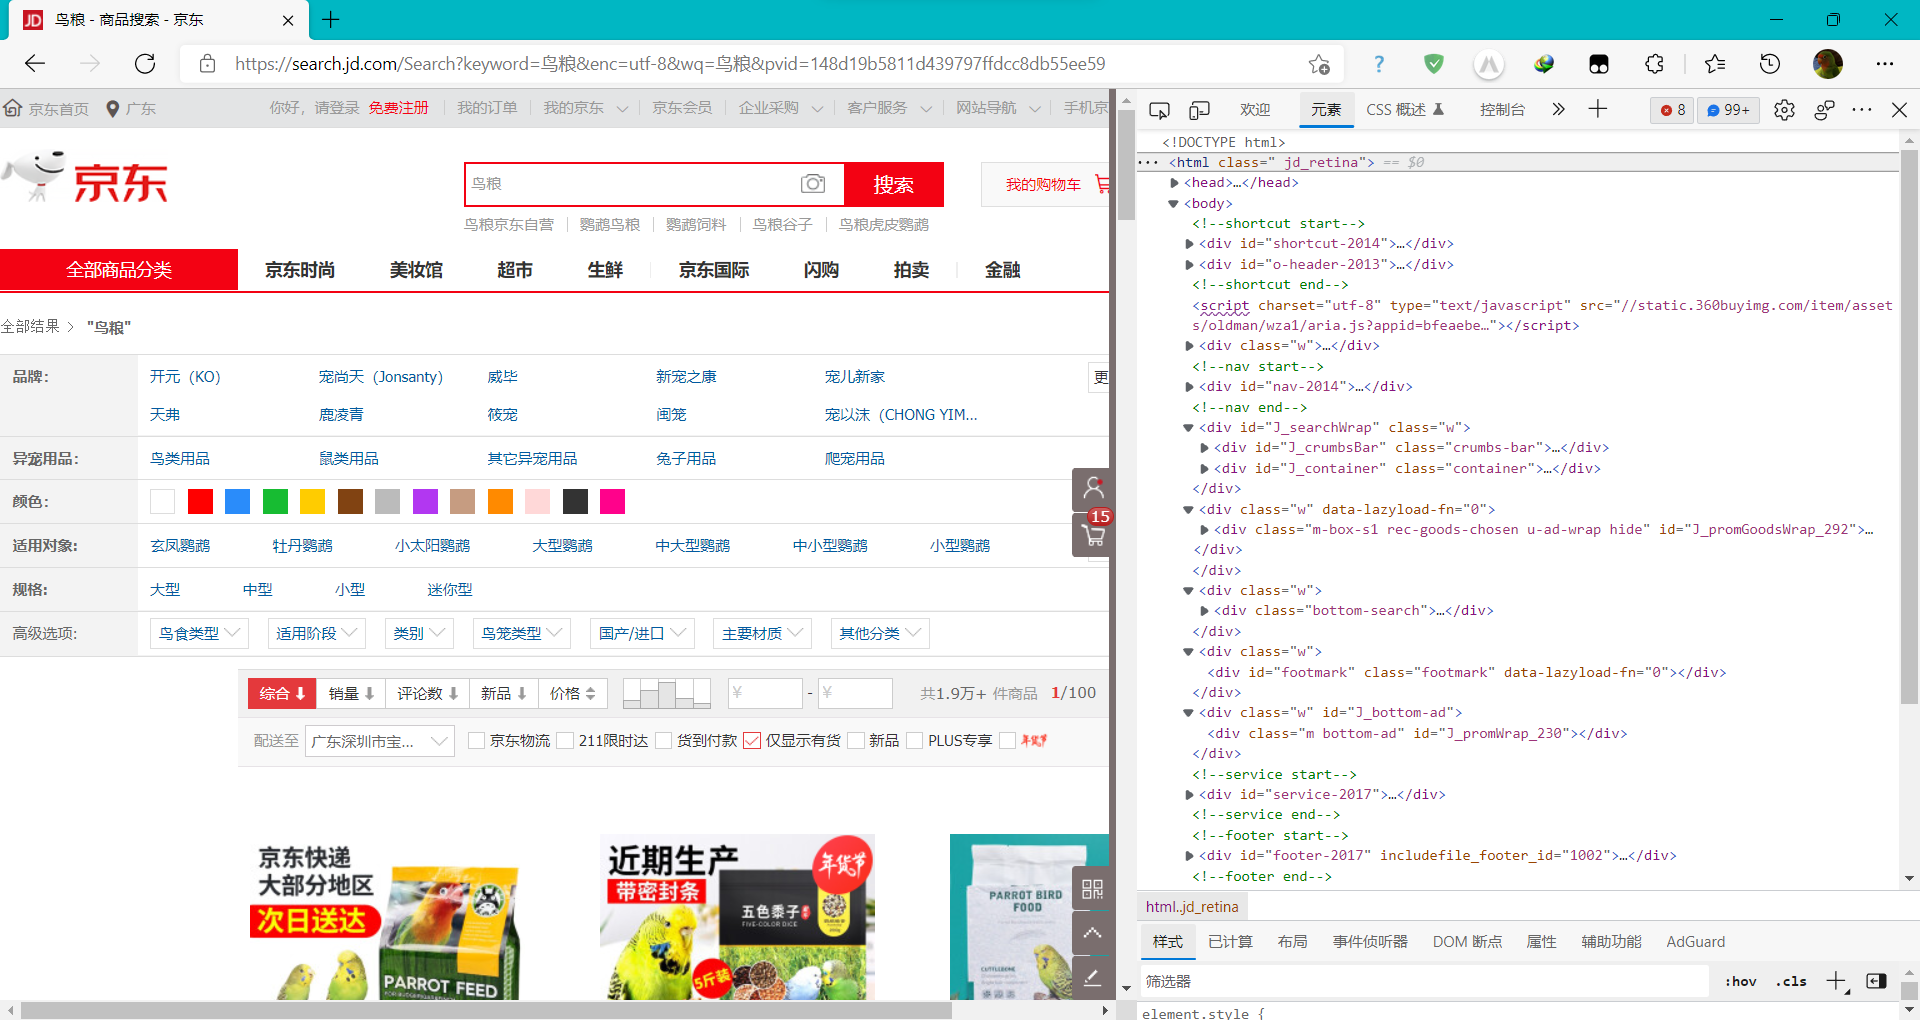The height and width of the screenshot is (1020, 1920).
Task: Select the green color swatch
Action: 275,502
